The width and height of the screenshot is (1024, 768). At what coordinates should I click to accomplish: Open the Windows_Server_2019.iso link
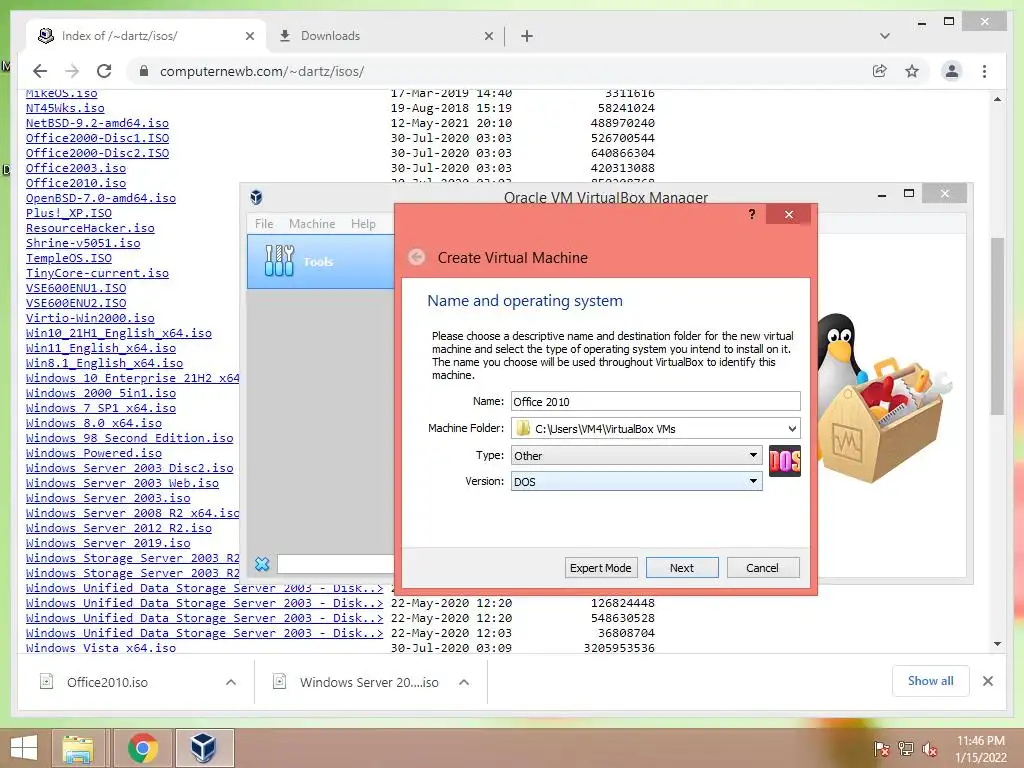tap(108, 543)
